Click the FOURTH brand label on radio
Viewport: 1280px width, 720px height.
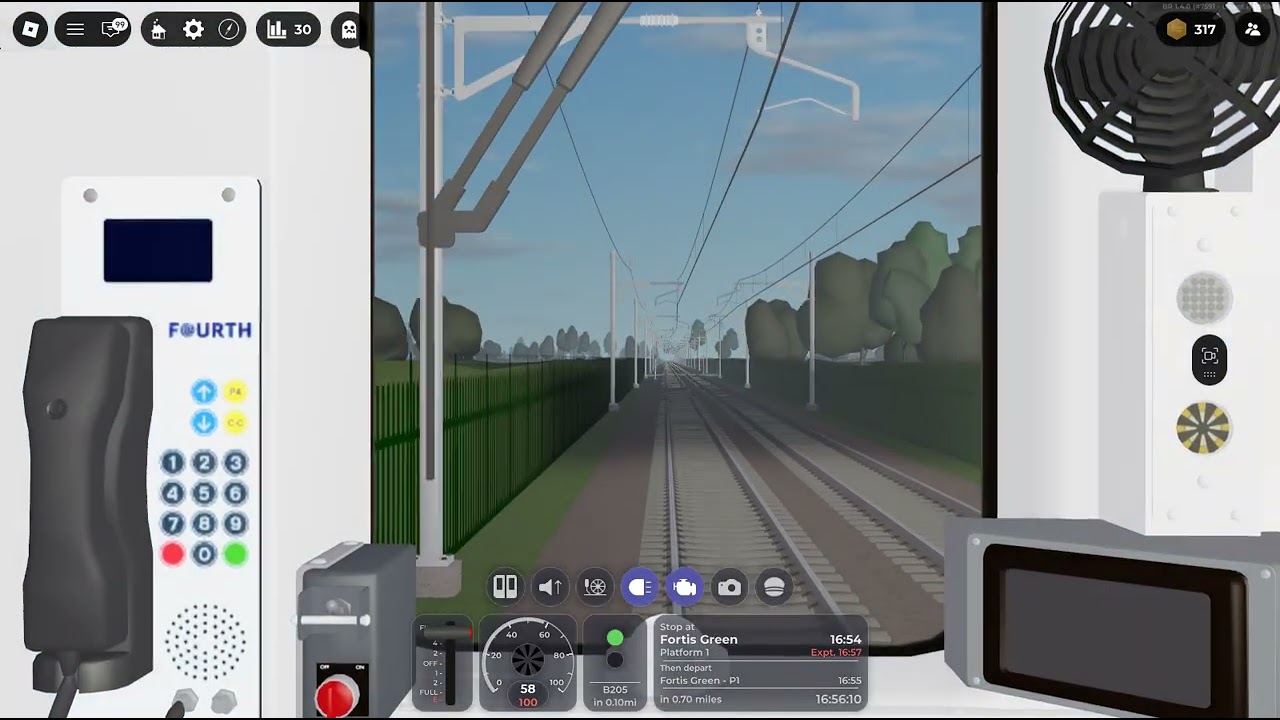point(210,330)
